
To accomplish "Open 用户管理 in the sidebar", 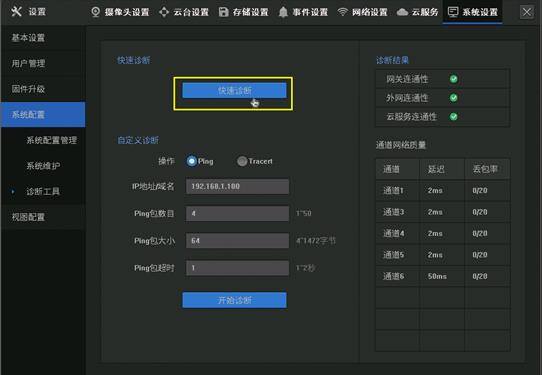I will tap(43, 63).
